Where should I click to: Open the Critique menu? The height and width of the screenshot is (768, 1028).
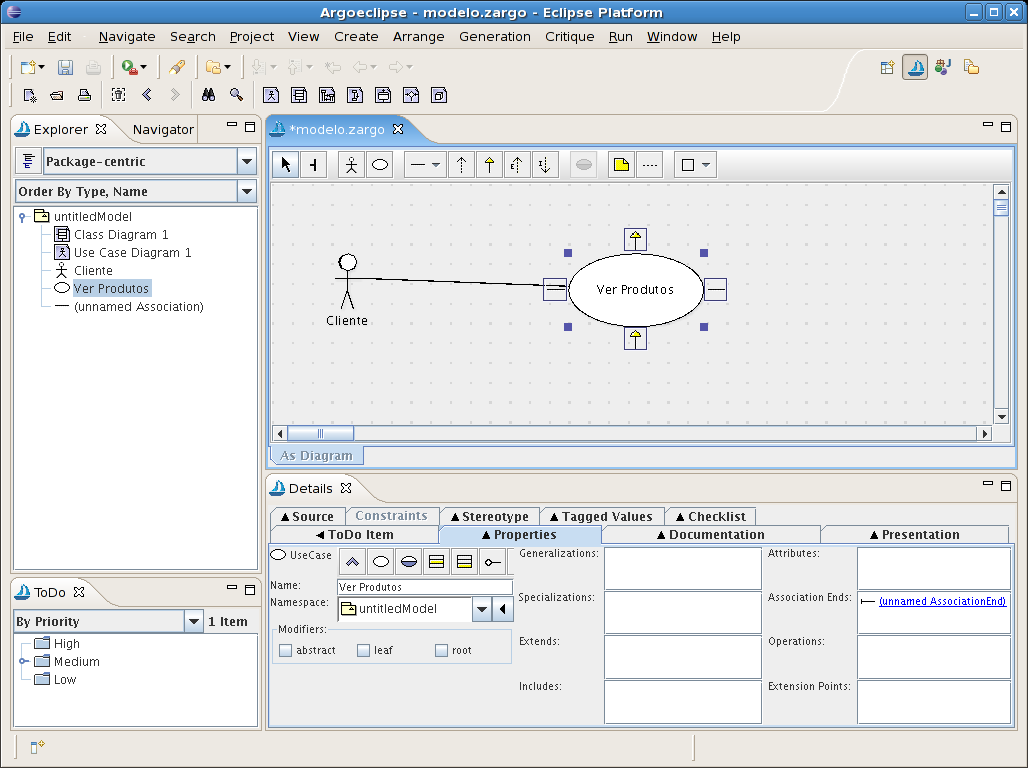569,36
